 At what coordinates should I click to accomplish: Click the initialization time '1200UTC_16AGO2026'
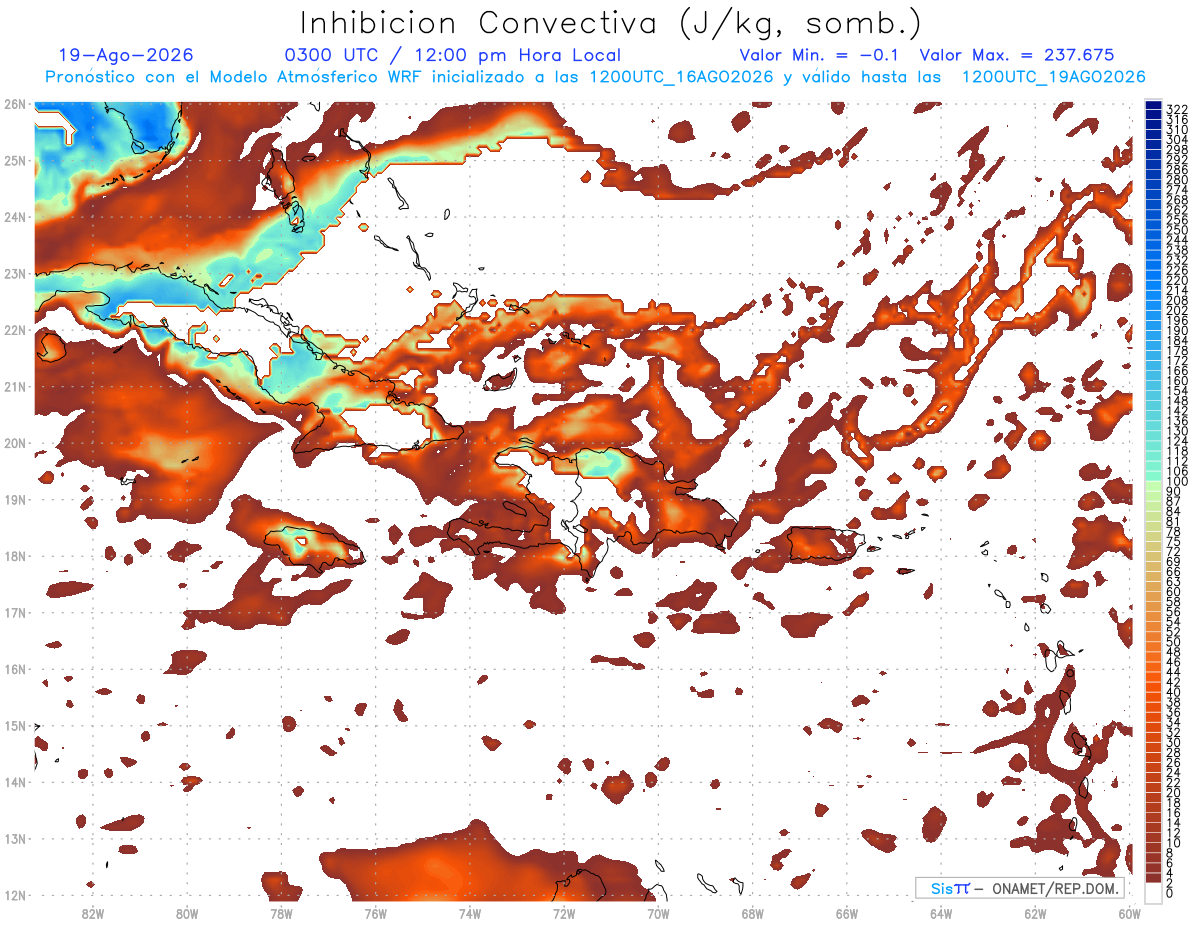tap(681, 77)
